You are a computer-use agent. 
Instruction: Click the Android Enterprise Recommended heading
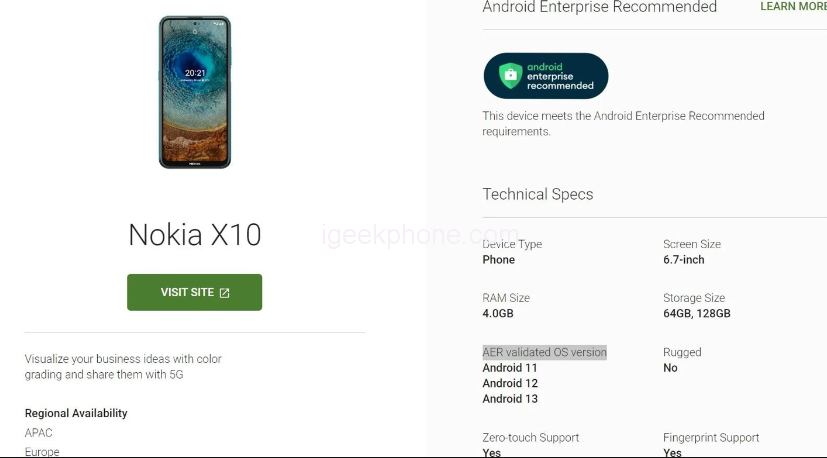tap(599, 7)
